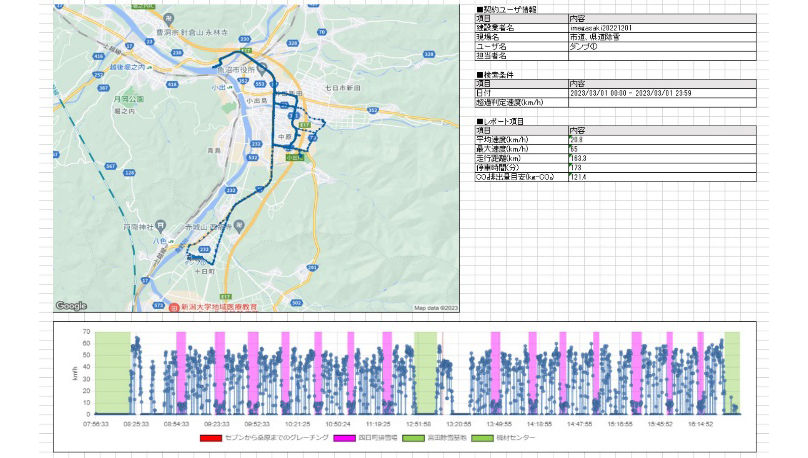Click the Google logo on the map
Image resolution: width=808 pixels, height=458 pixels.
(71, 305)
